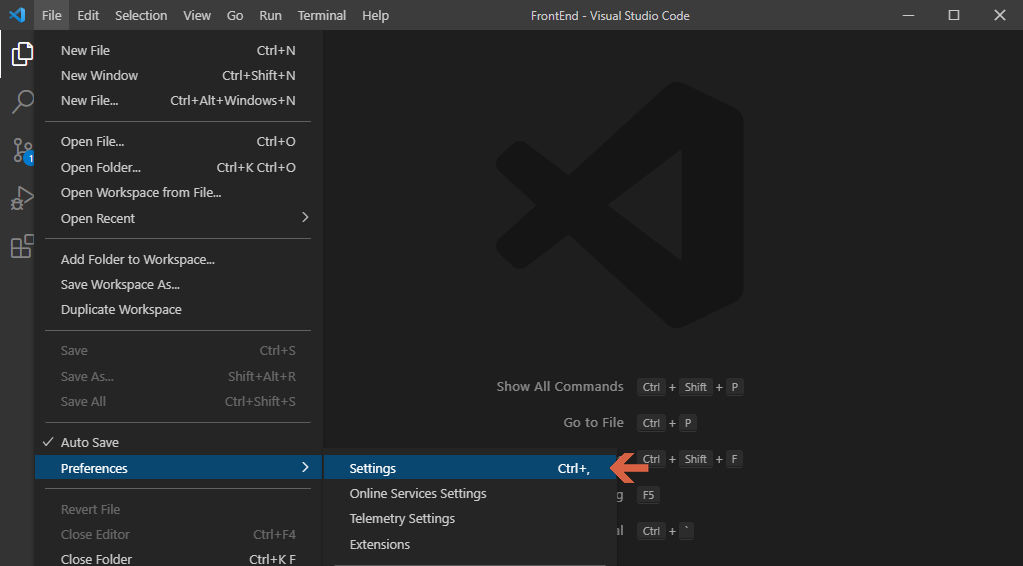Choose New Window from File menu

point(178,76)
